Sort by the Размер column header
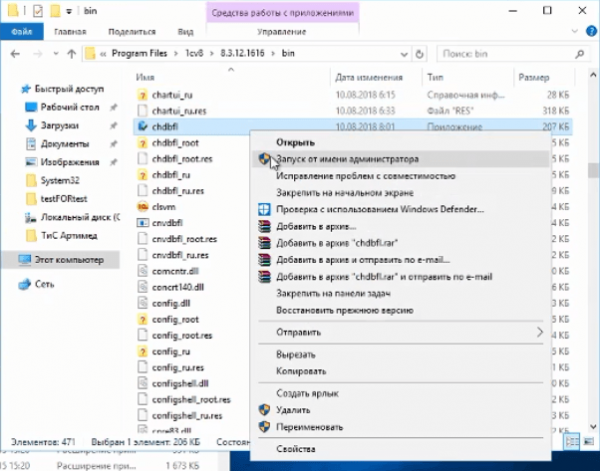 (534, 77)
